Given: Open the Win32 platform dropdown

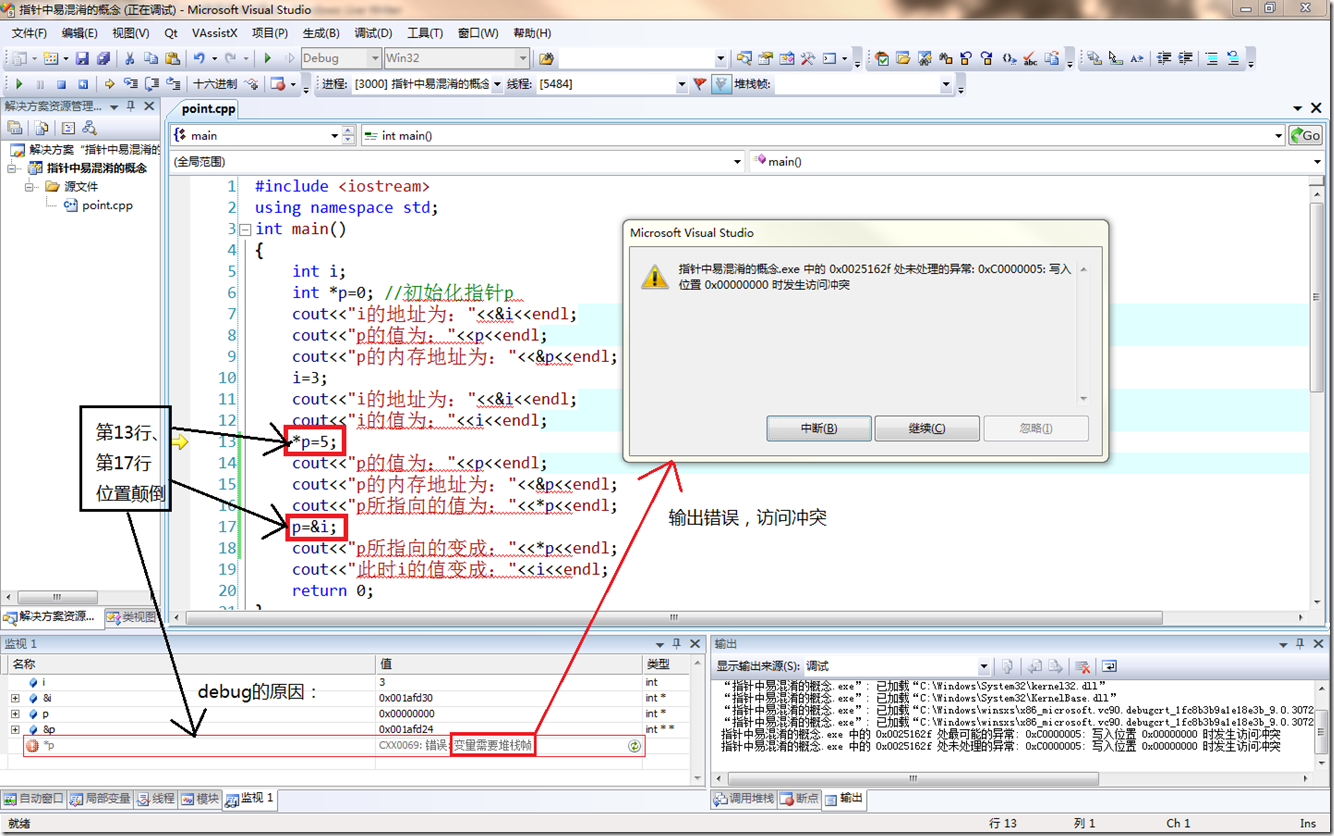Looking at the screenshot, I should point(522,58).
